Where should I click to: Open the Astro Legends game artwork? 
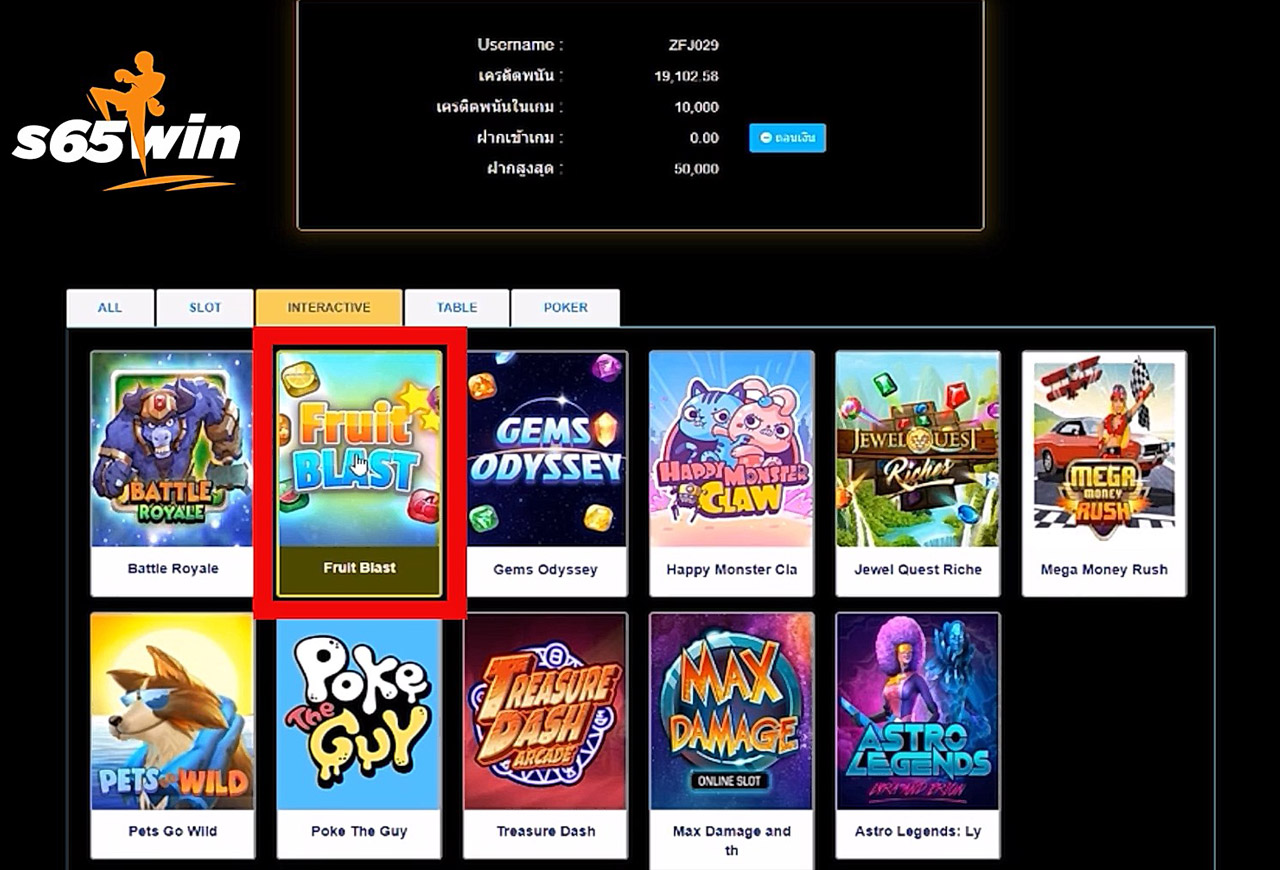[917, 711]
